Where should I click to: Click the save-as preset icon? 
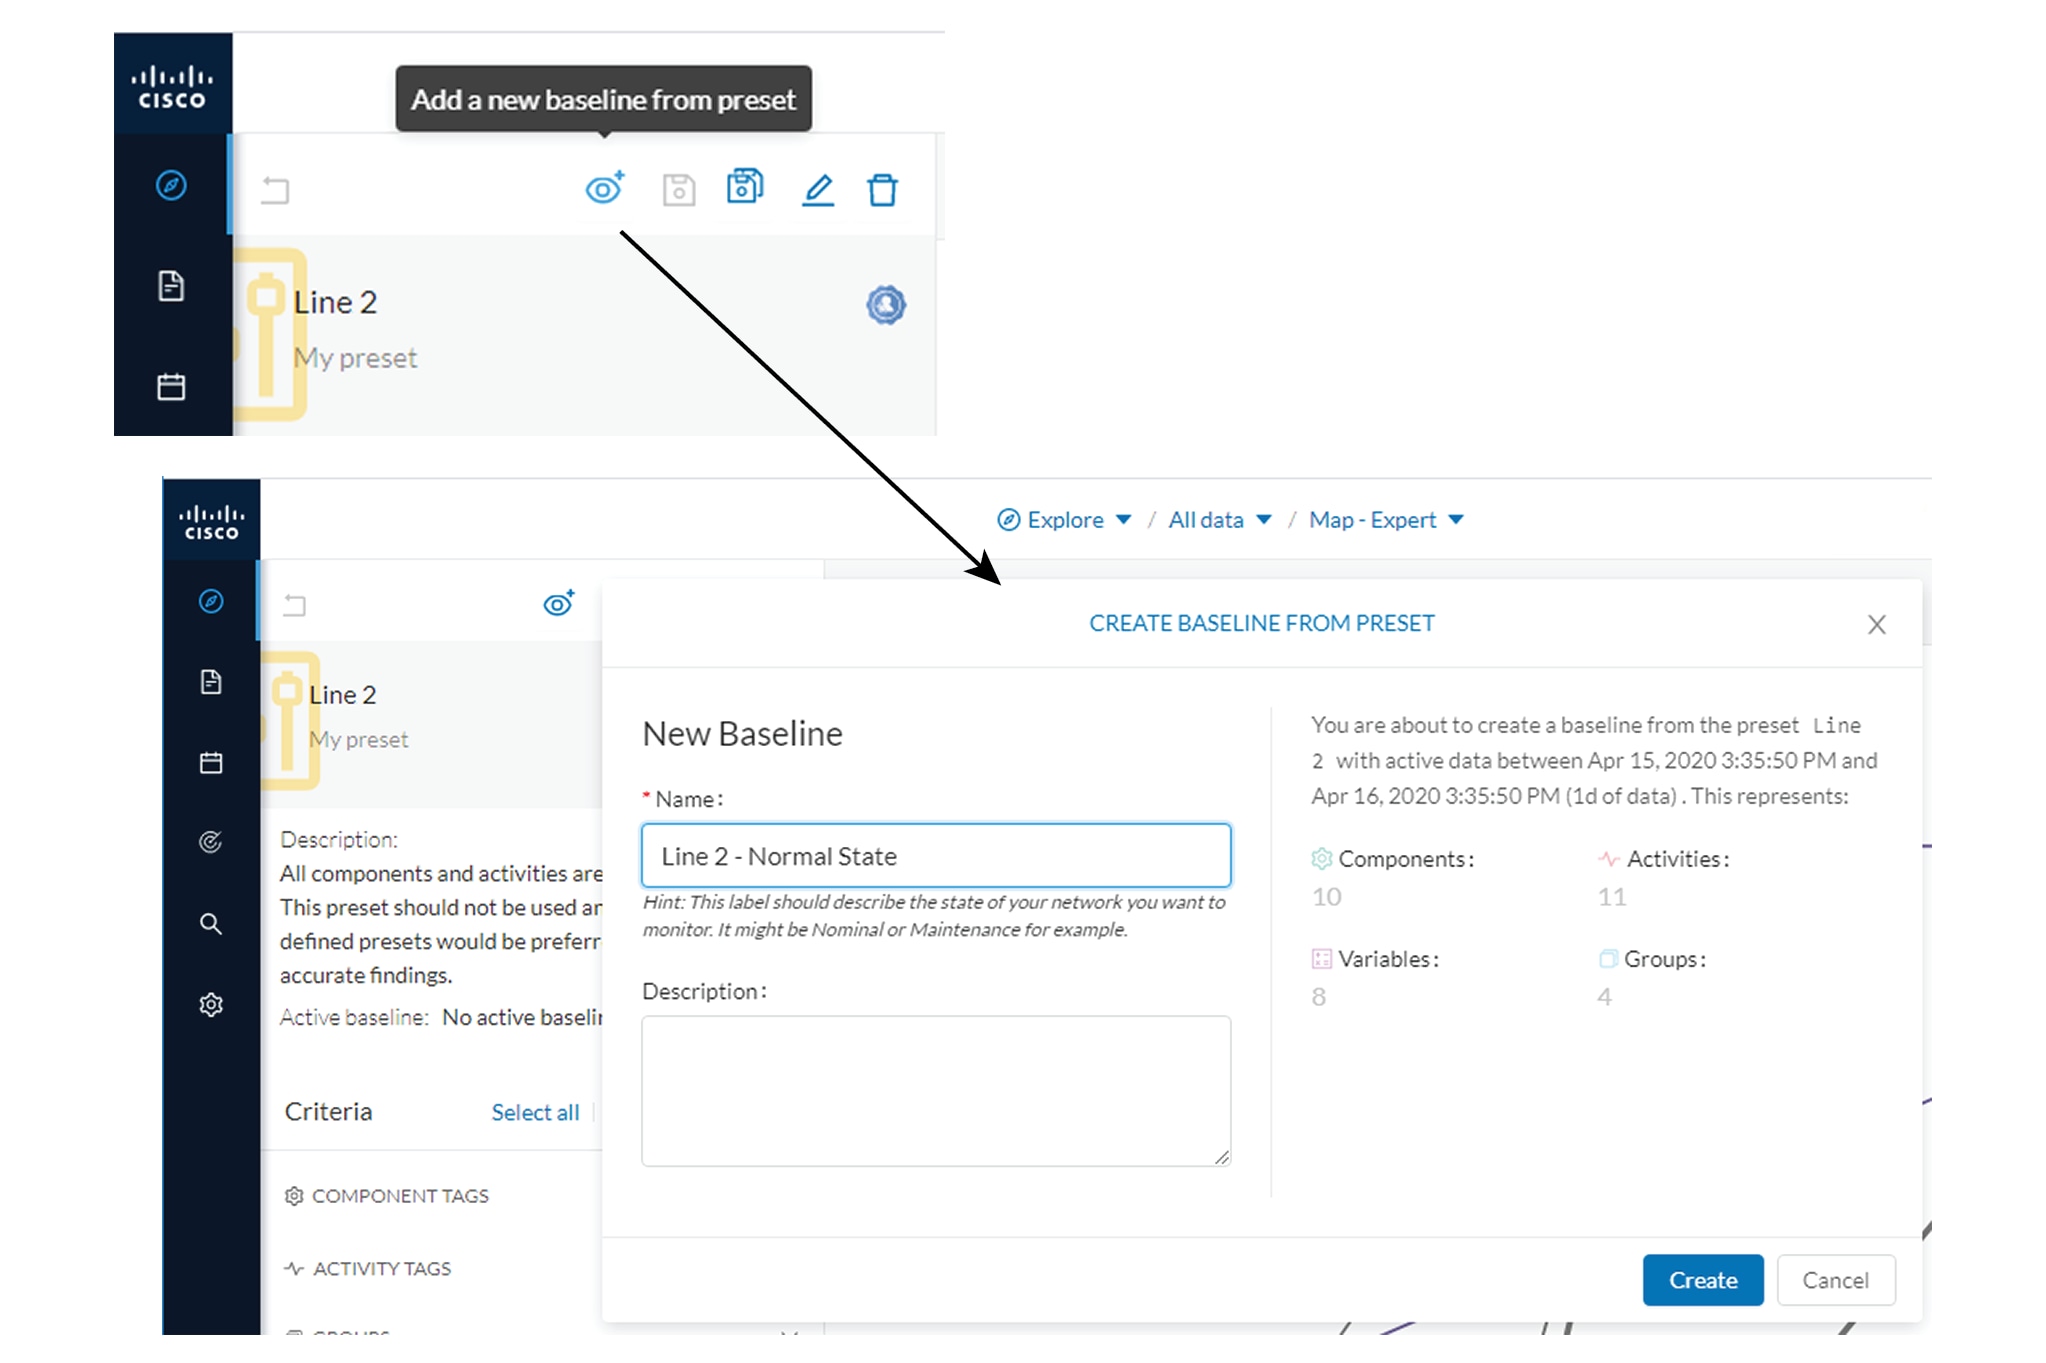pos(744,187)
